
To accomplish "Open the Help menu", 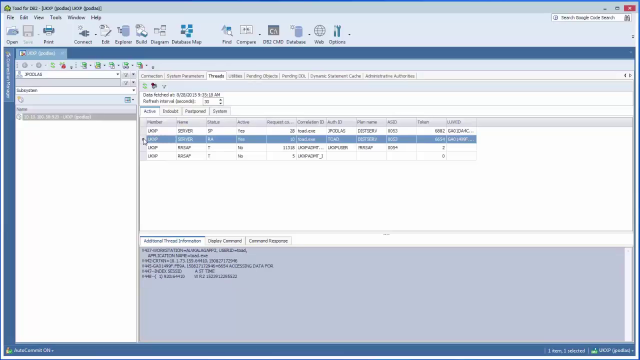I will [x=96, y=18].
